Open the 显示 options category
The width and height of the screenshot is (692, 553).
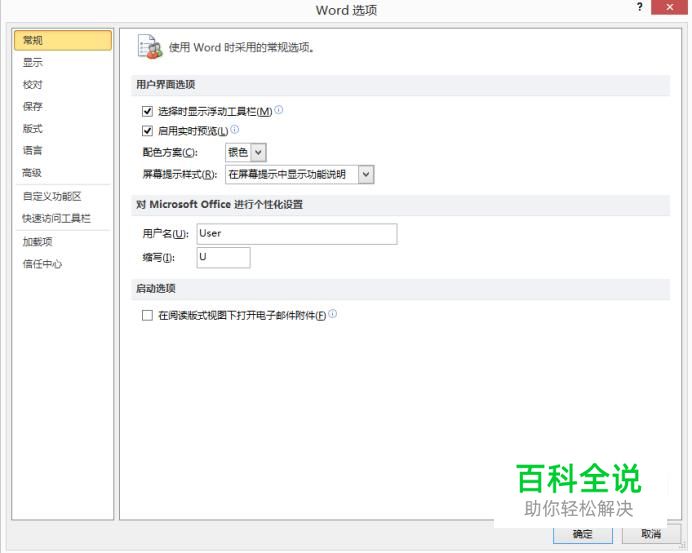pyautogui.click(x=33, y=62)
